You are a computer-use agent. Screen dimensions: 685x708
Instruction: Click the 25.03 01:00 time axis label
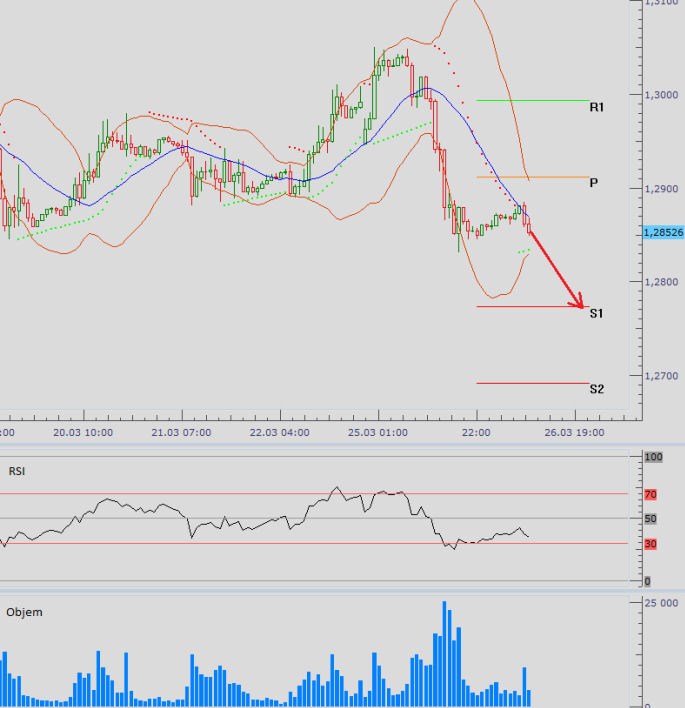click(x=377, y=433)
